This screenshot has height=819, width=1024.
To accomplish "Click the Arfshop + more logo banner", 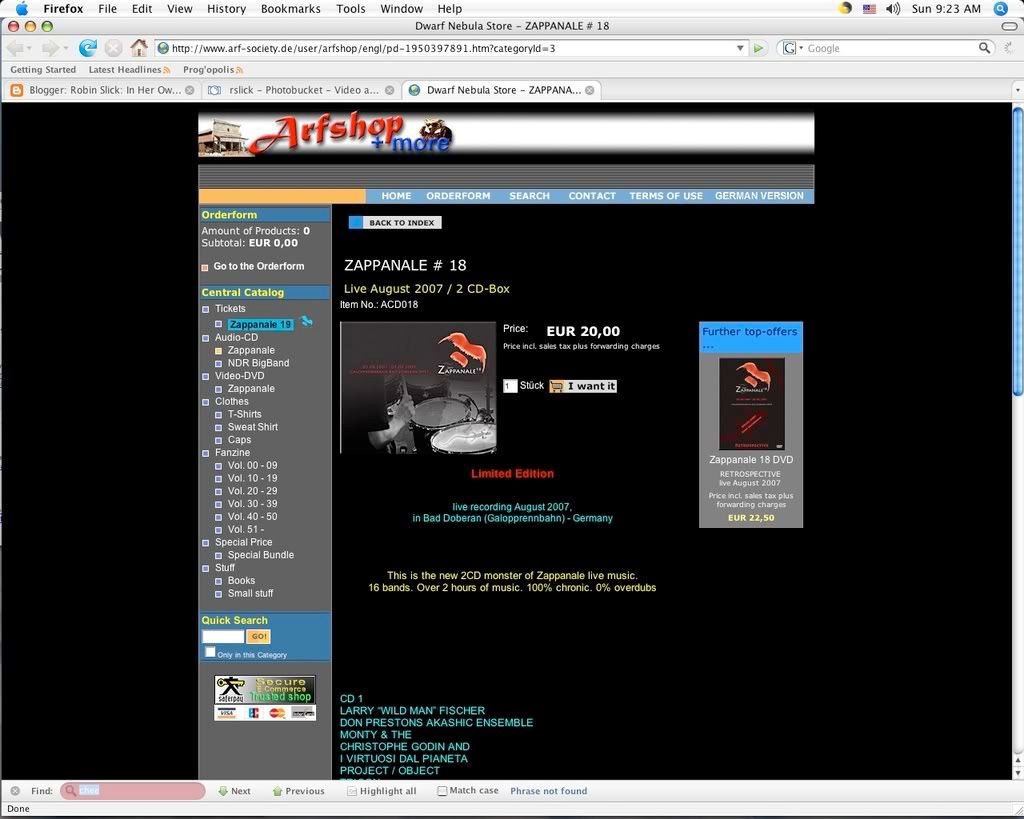I will click(506, 134).
